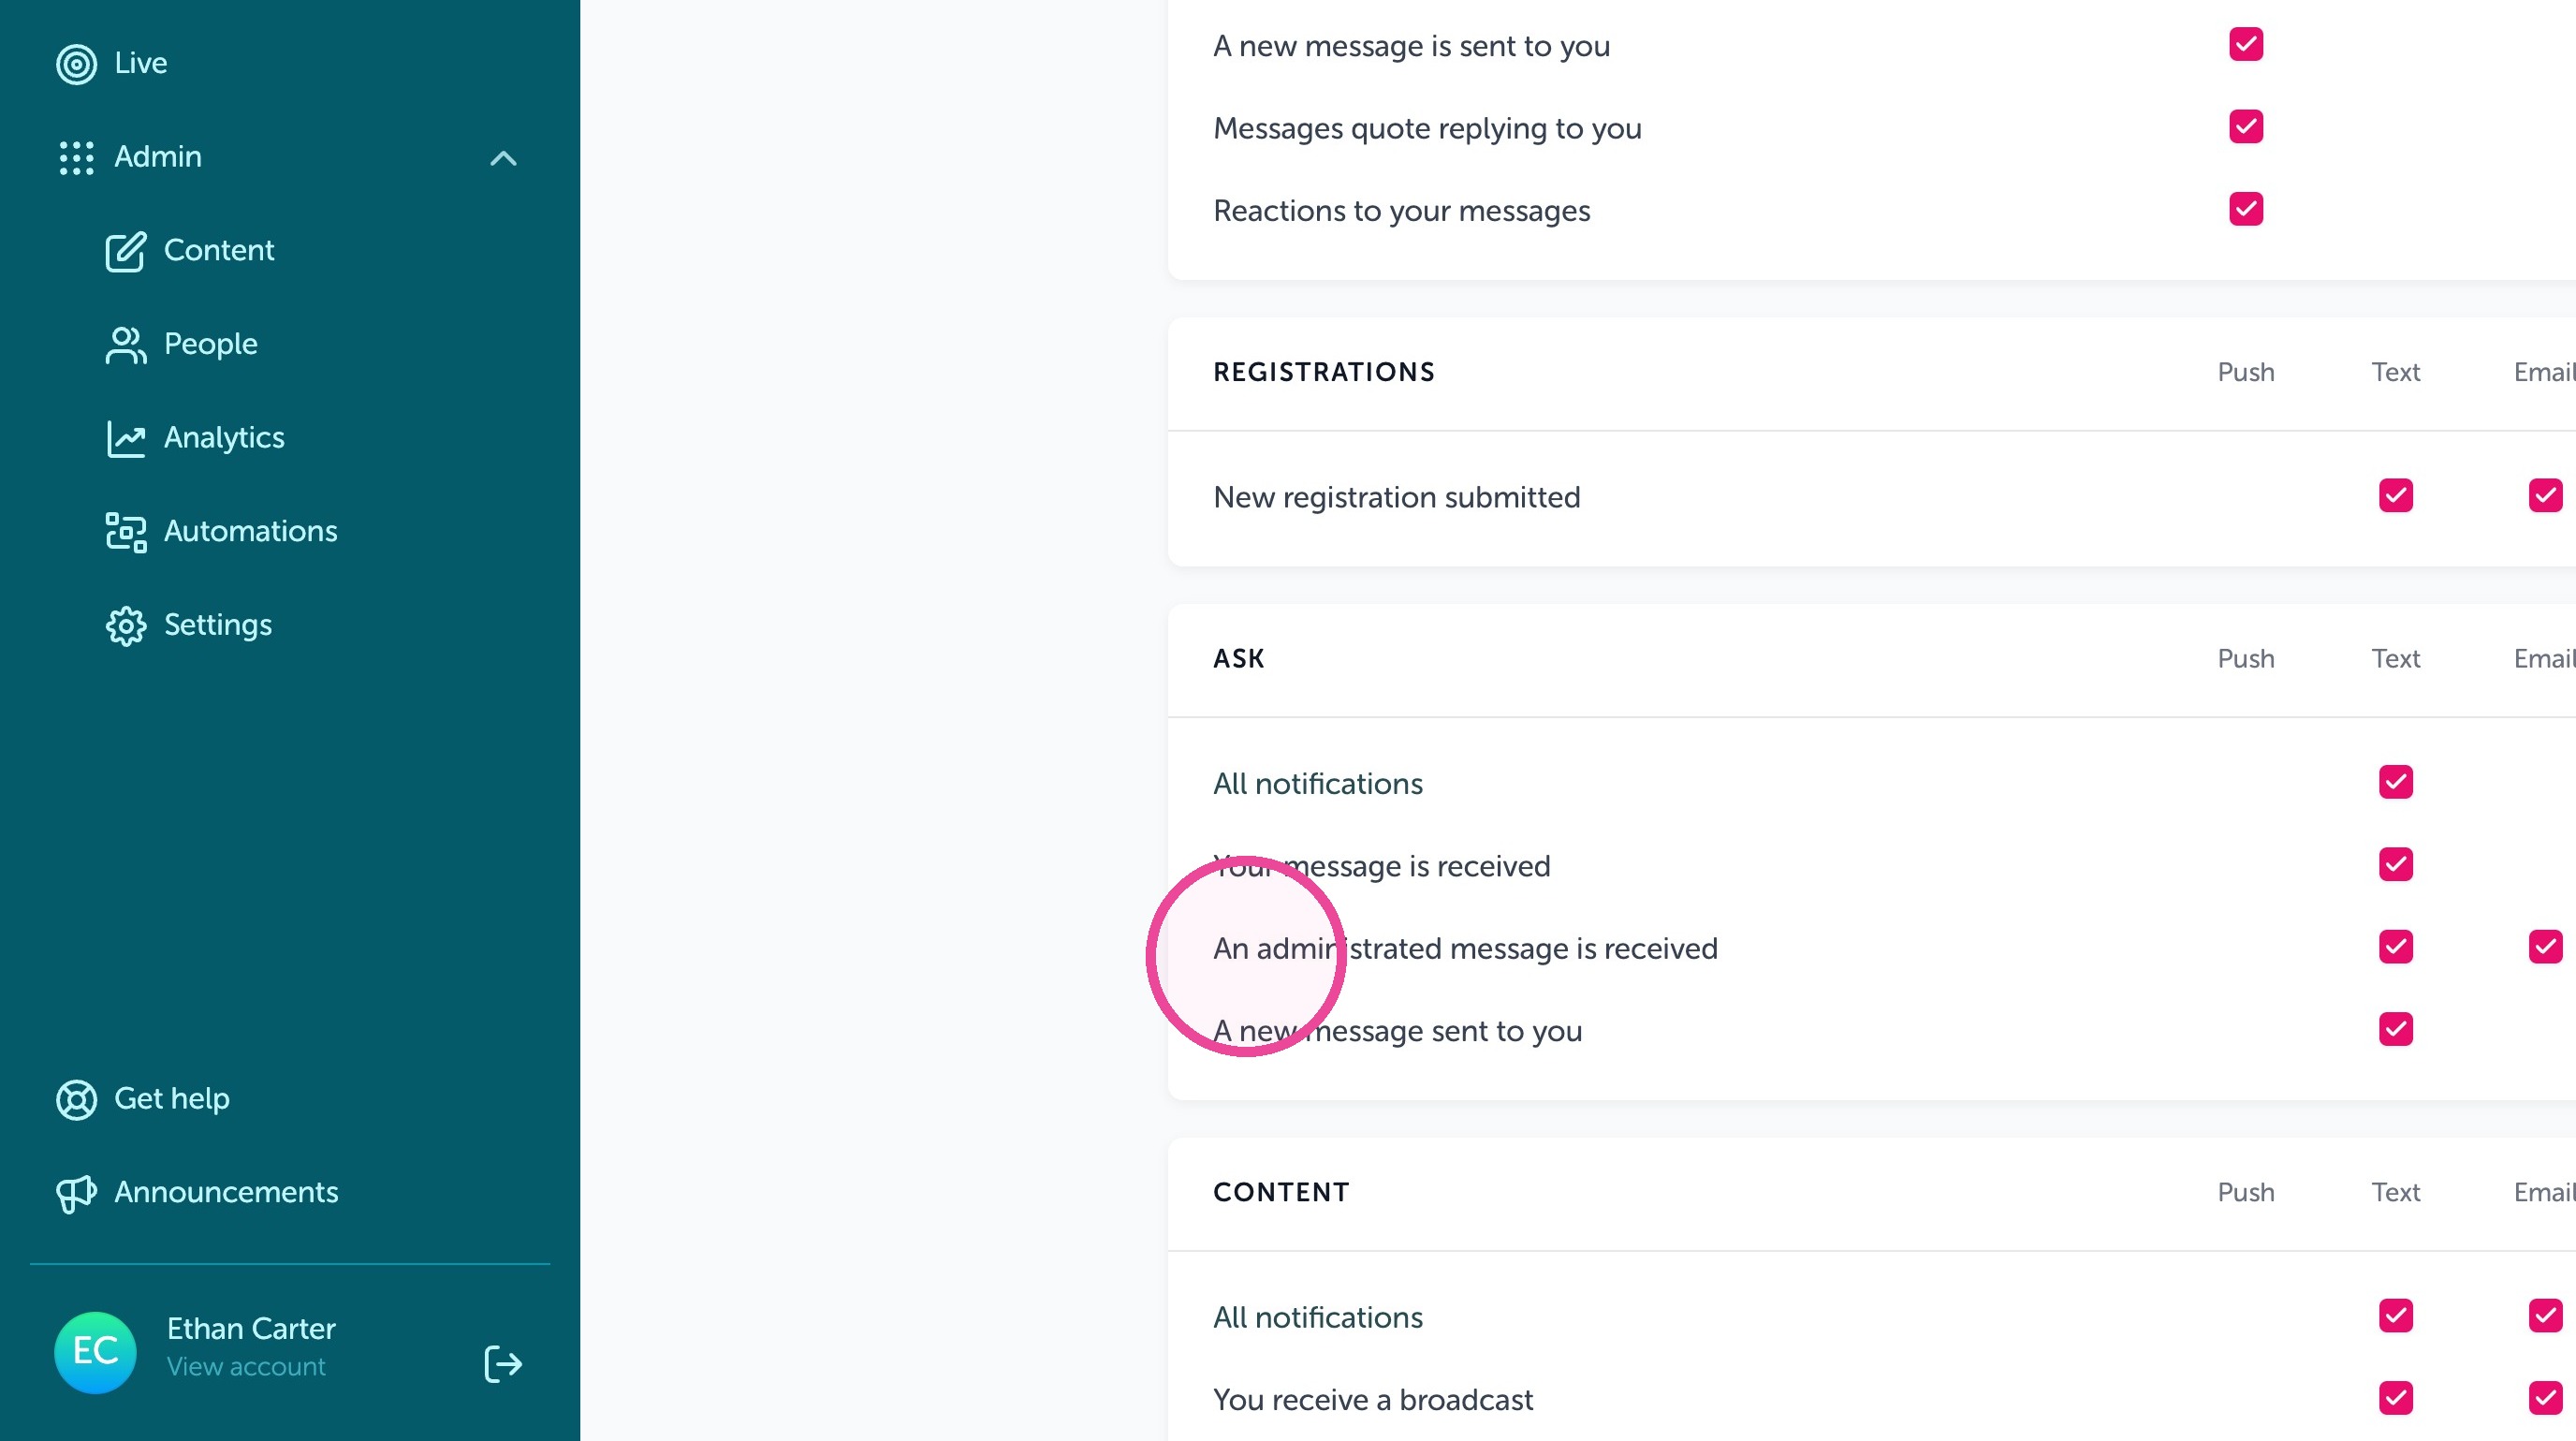The width and height of the screenshot is (2576, 1441).
Task: Uncheck Push for Messages quote replying
Action: 2246,127
